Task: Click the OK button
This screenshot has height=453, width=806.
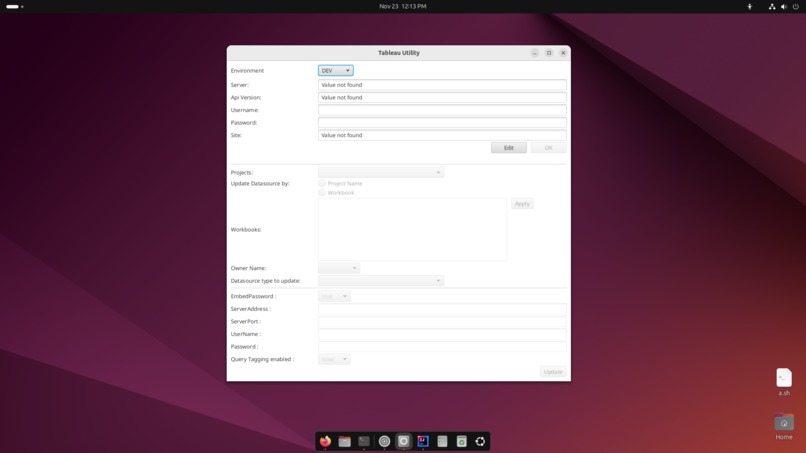Action: [548, 148]
